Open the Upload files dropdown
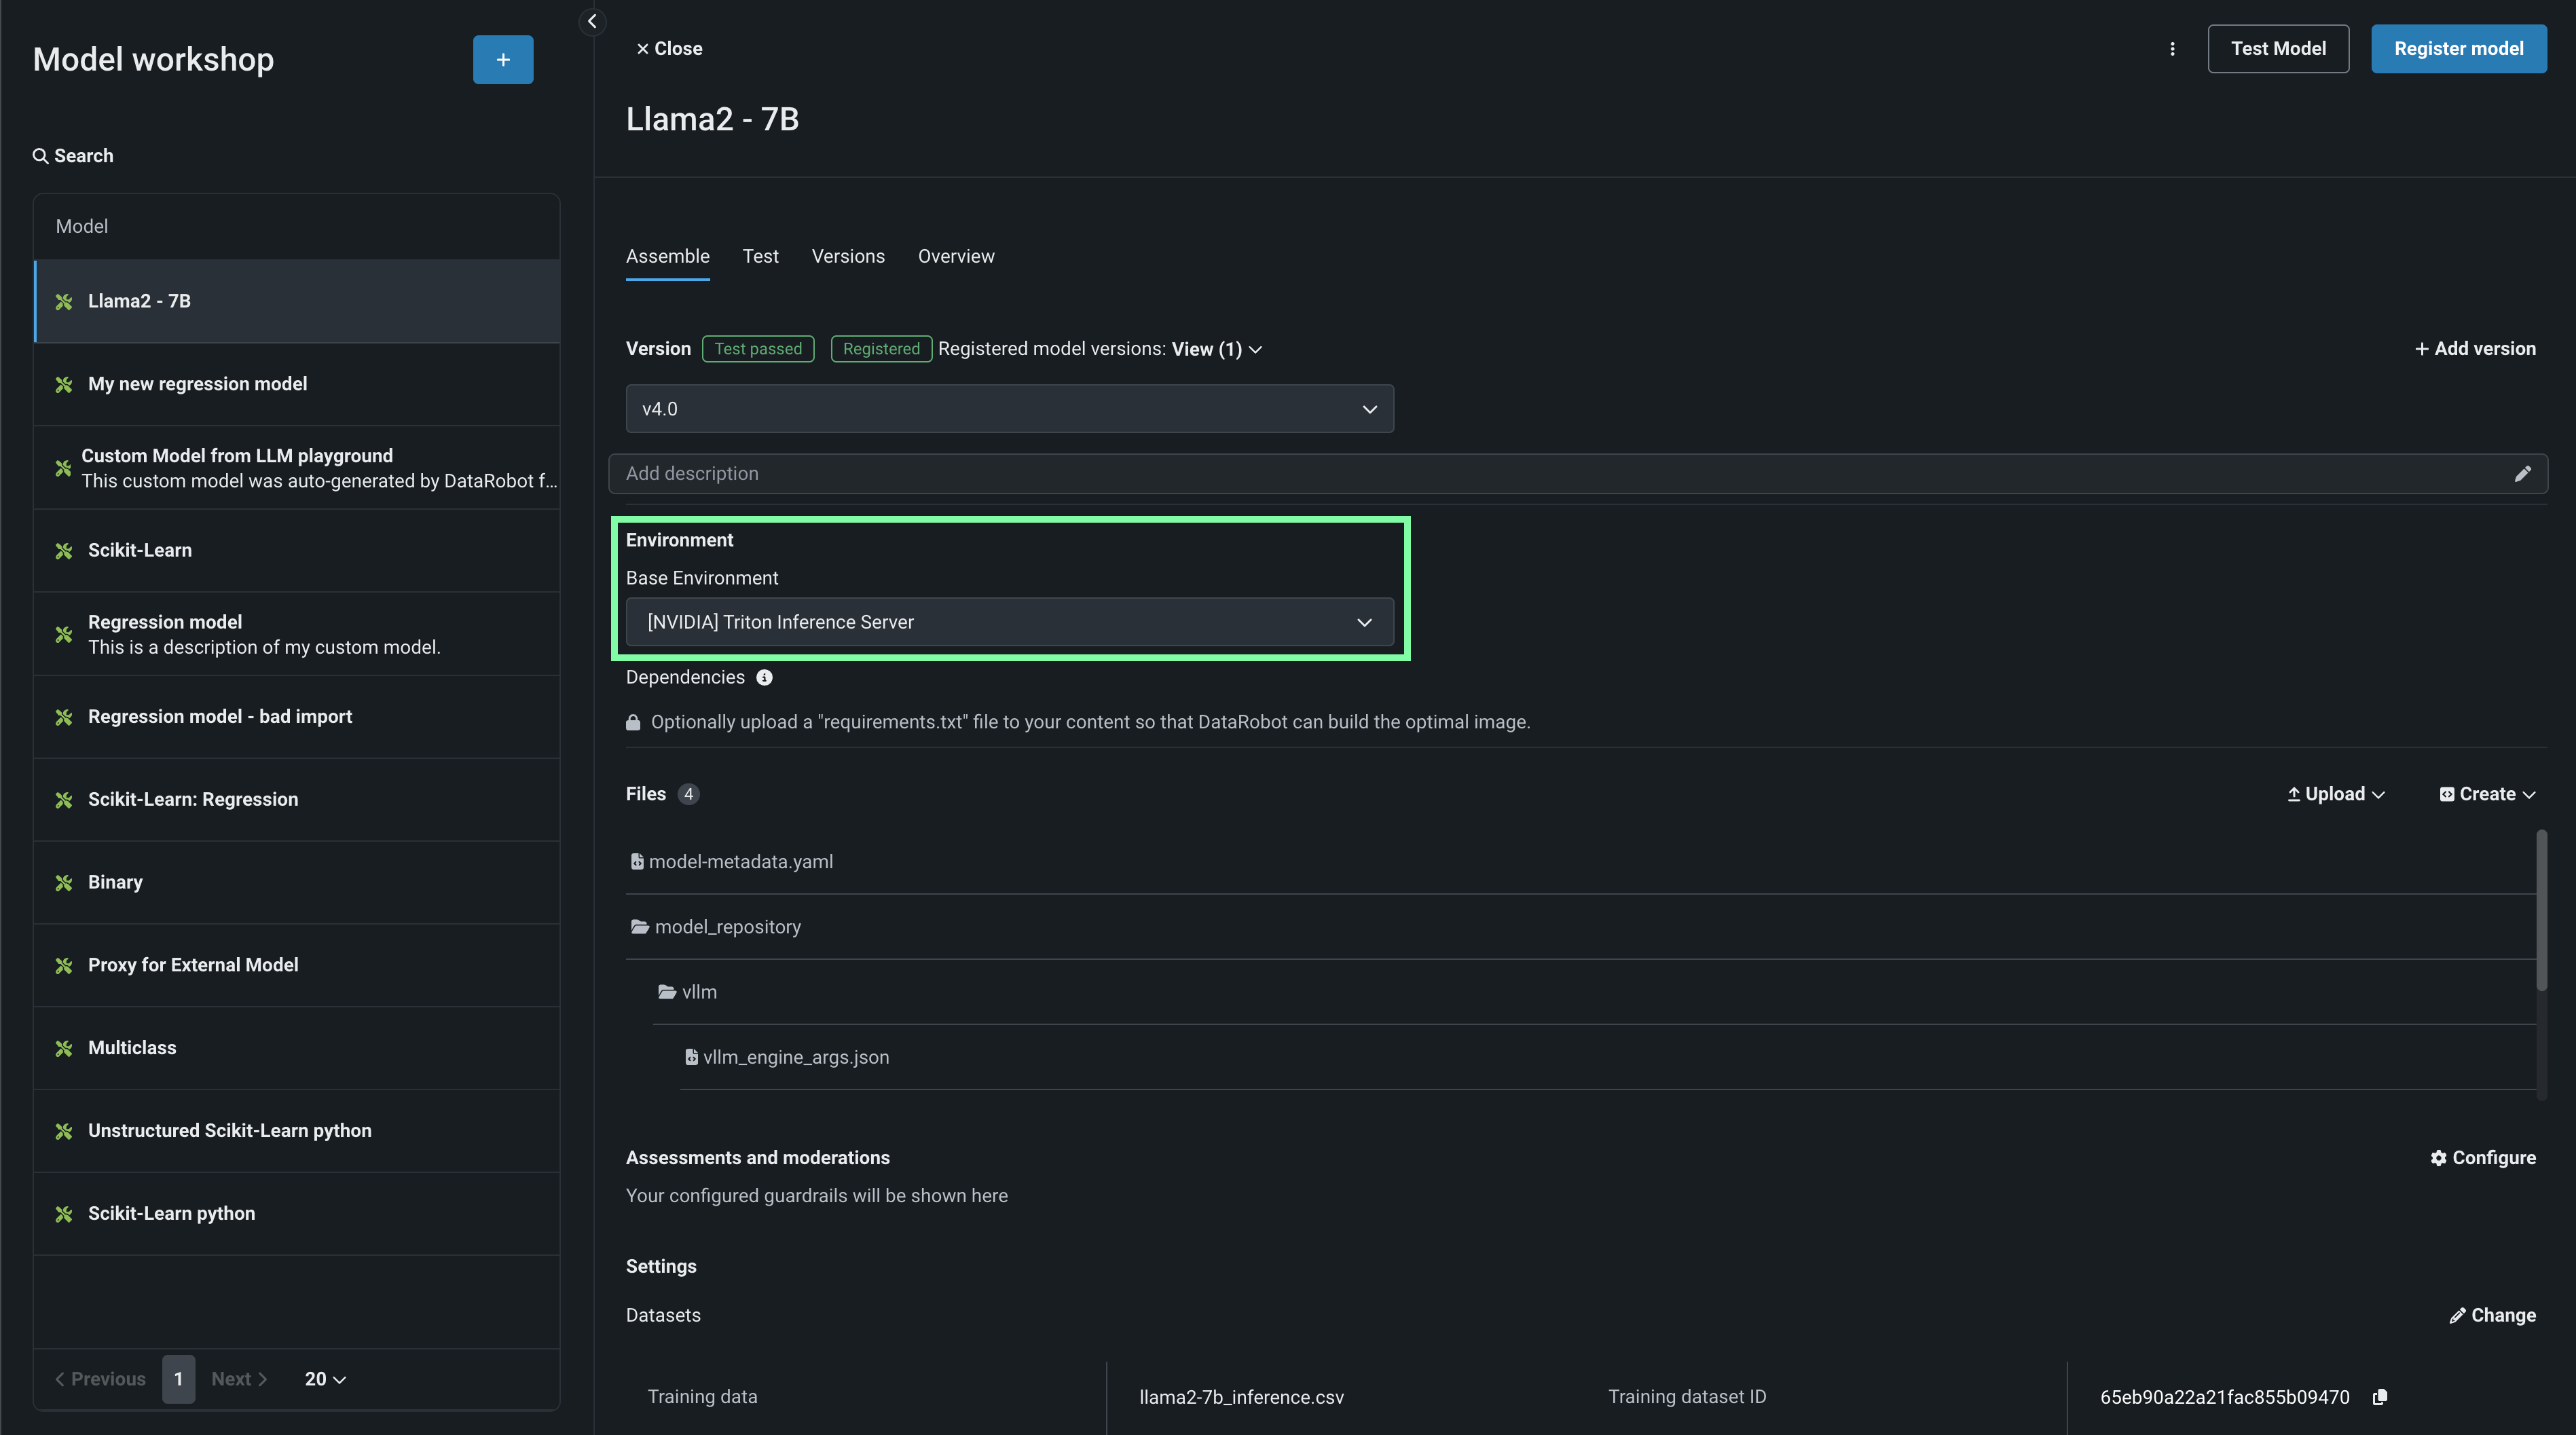The width and height of the screenshot is (2576, 1435). (2336, 794)
